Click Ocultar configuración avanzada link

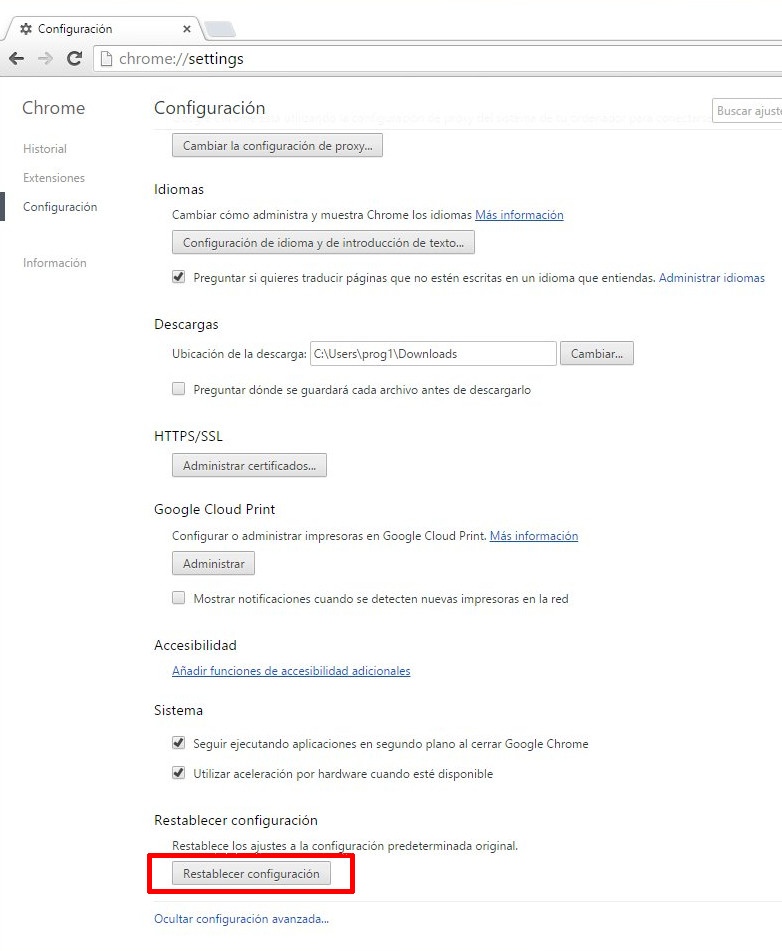[x=241, y=919]
